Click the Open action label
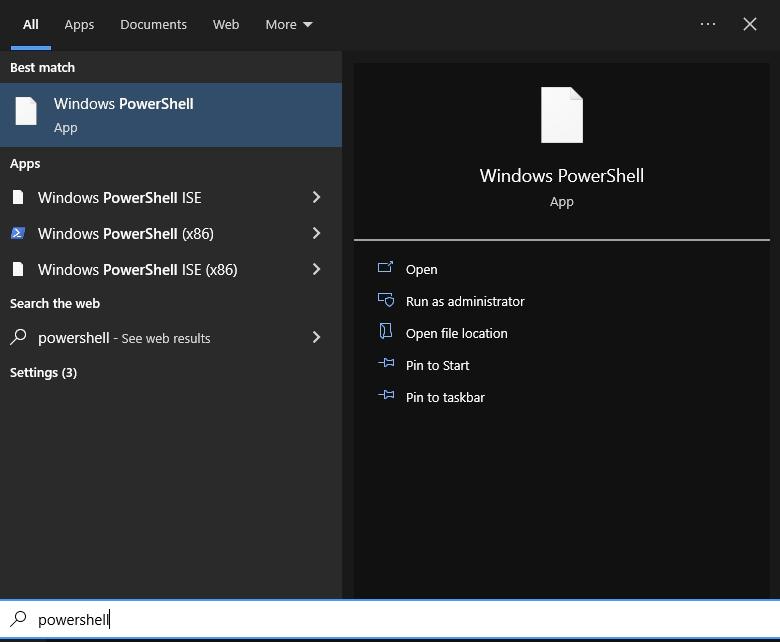 click(421, 269)
